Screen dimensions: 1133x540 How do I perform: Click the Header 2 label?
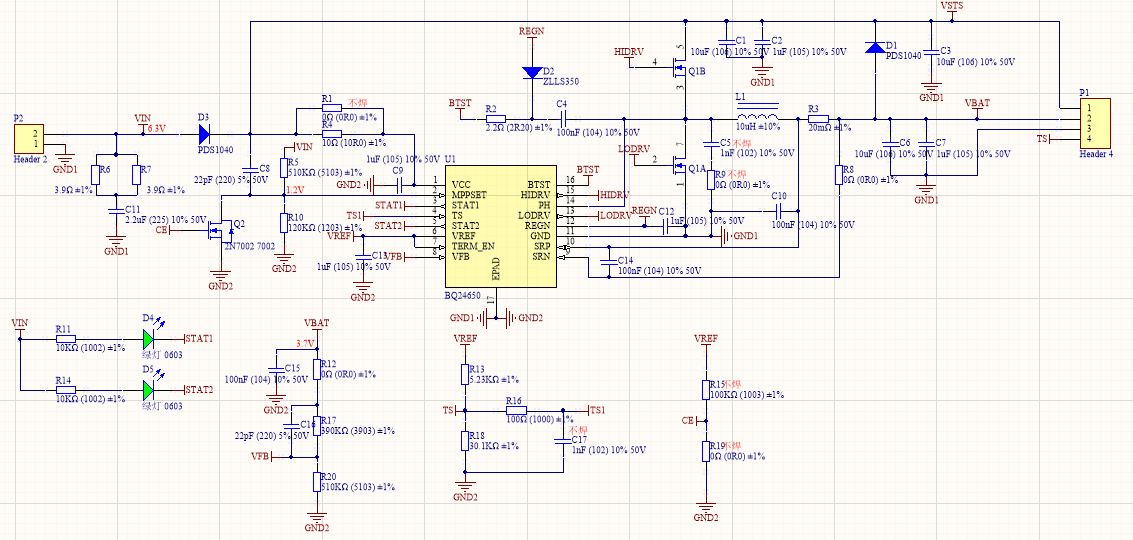(x=31, y=160)
